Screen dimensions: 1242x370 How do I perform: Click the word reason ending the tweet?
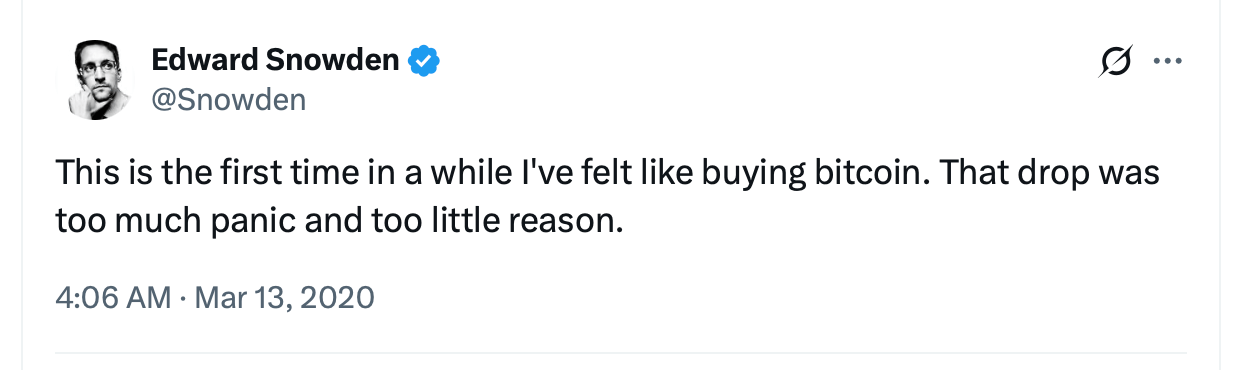coord(566,220)
